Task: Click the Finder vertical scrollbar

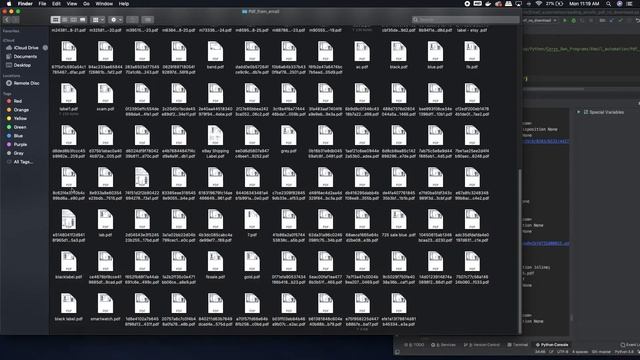Action: [x=520, y=251]
